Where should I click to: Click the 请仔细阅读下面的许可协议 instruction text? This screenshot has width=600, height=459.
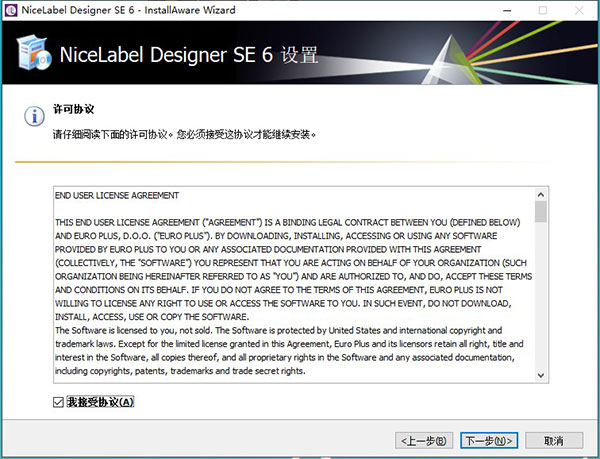coord(185,135)
